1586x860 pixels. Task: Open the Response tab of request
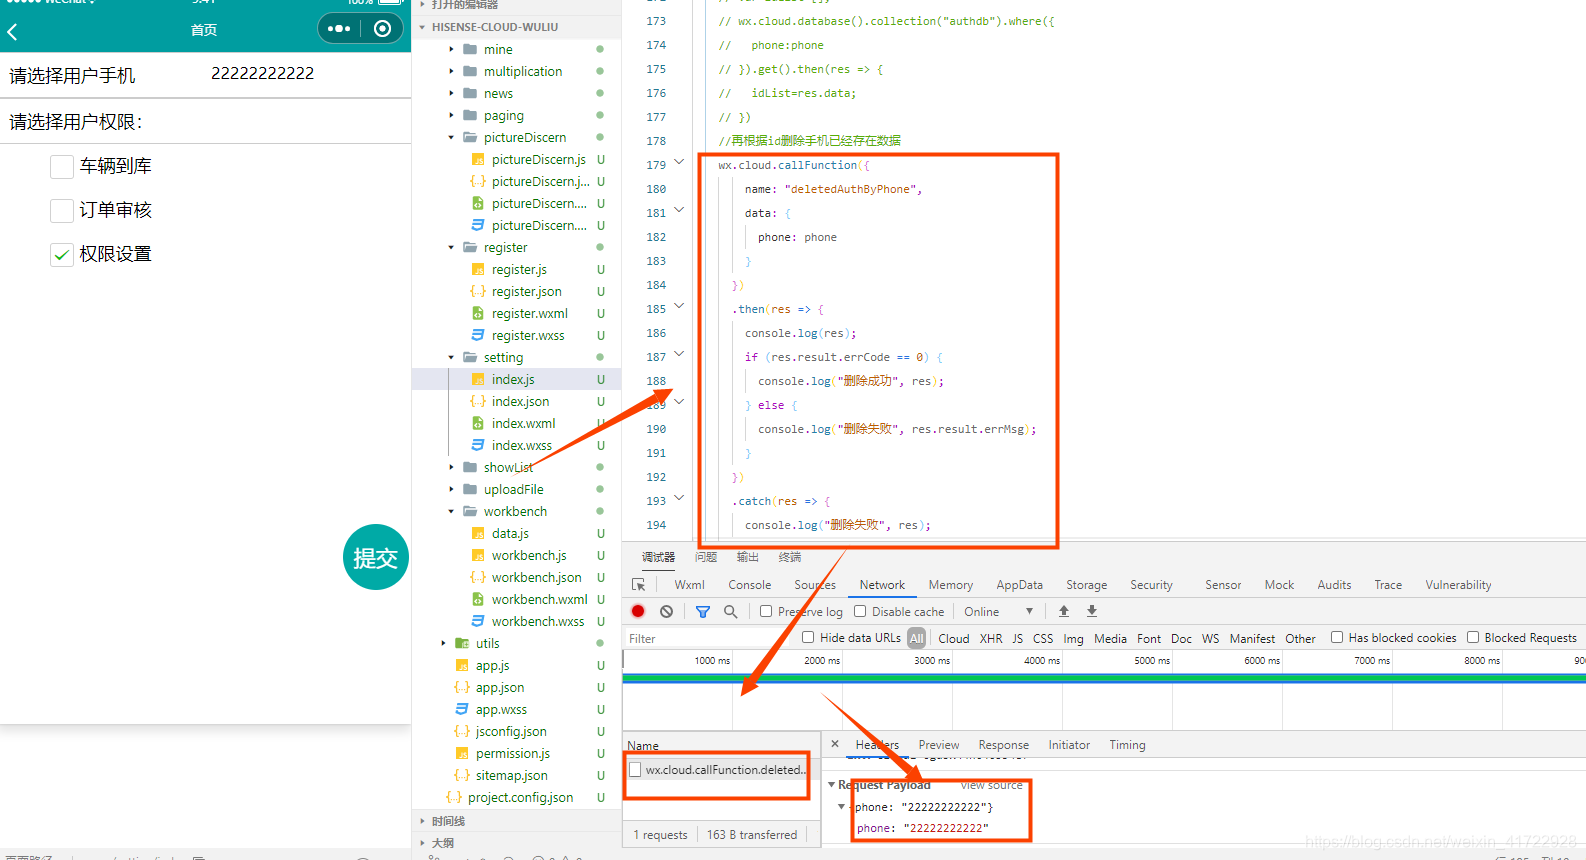pos(1003,745)
